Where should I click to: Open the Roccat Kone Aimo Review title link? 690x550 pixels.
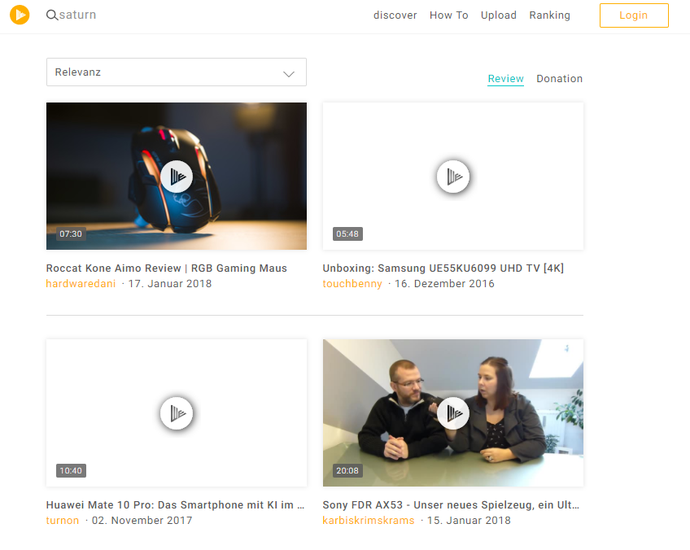(x=166, y=268)
